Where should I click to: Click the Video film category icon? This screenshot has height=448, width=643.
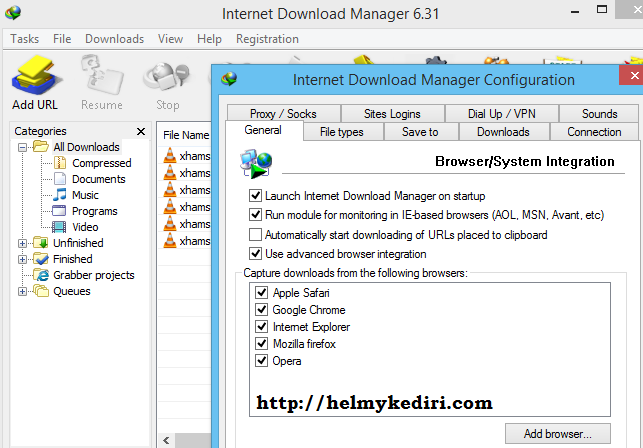point(59,227)
